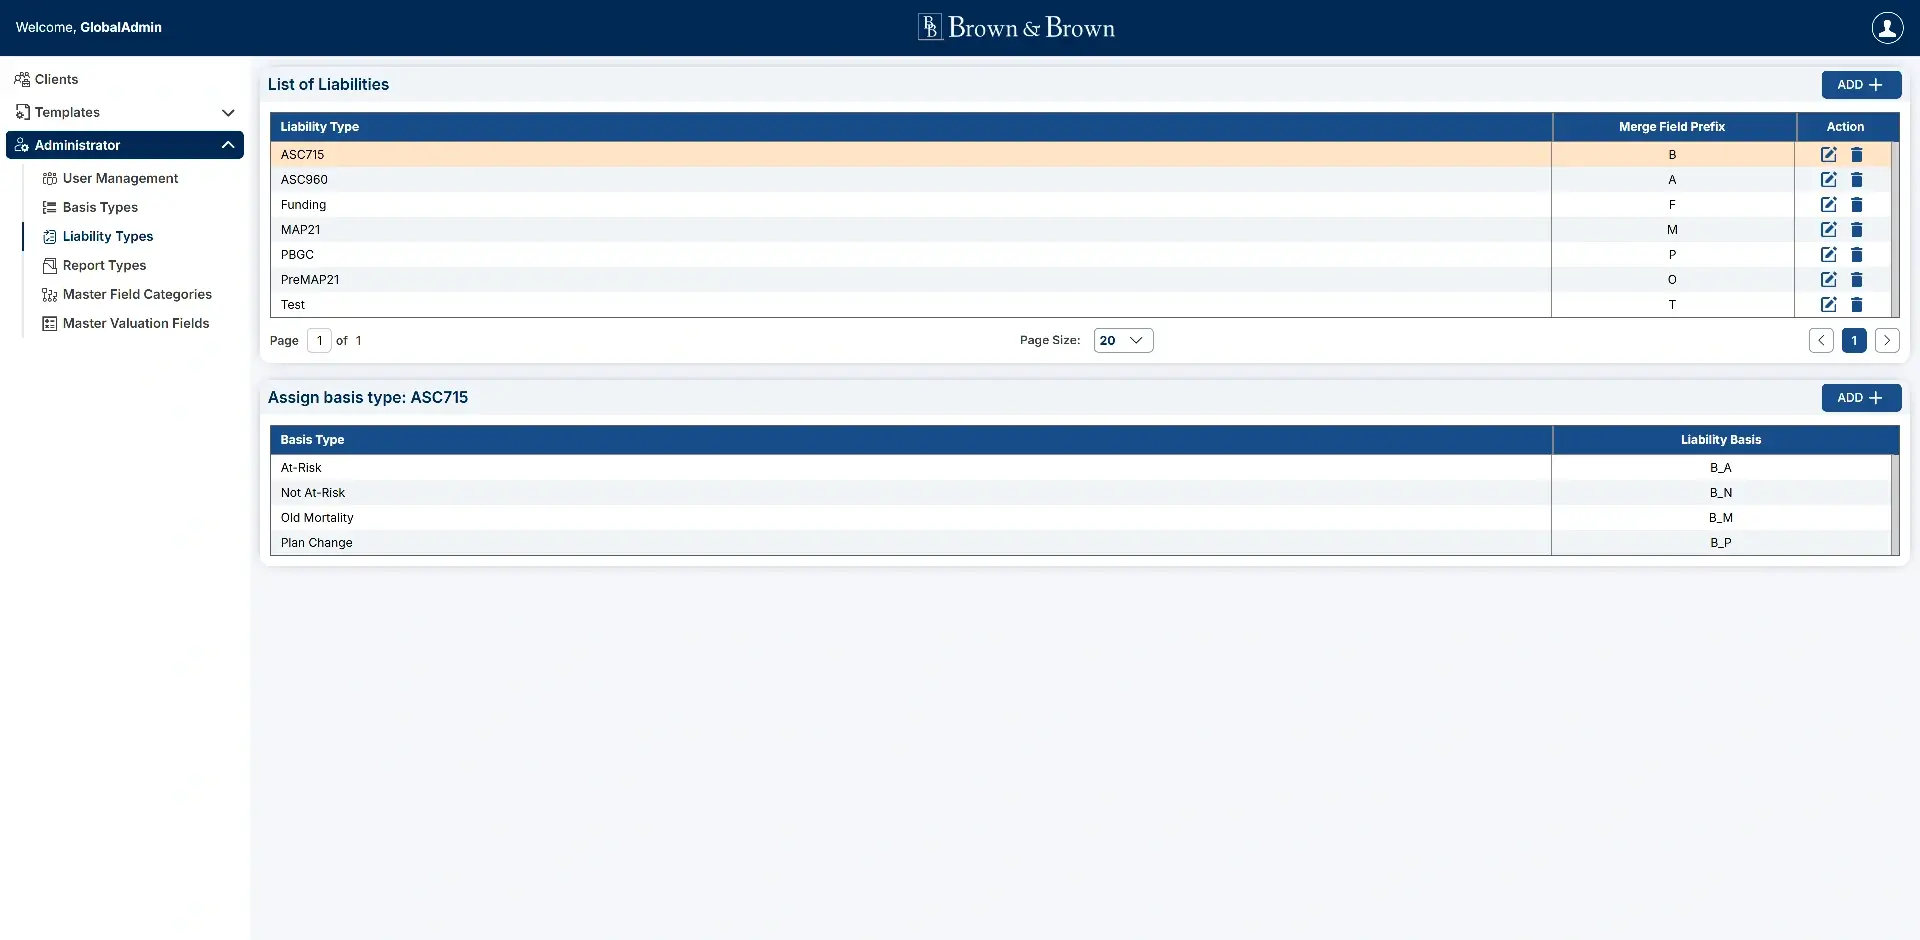Open Master Valuation Fields

click(137, 323)
